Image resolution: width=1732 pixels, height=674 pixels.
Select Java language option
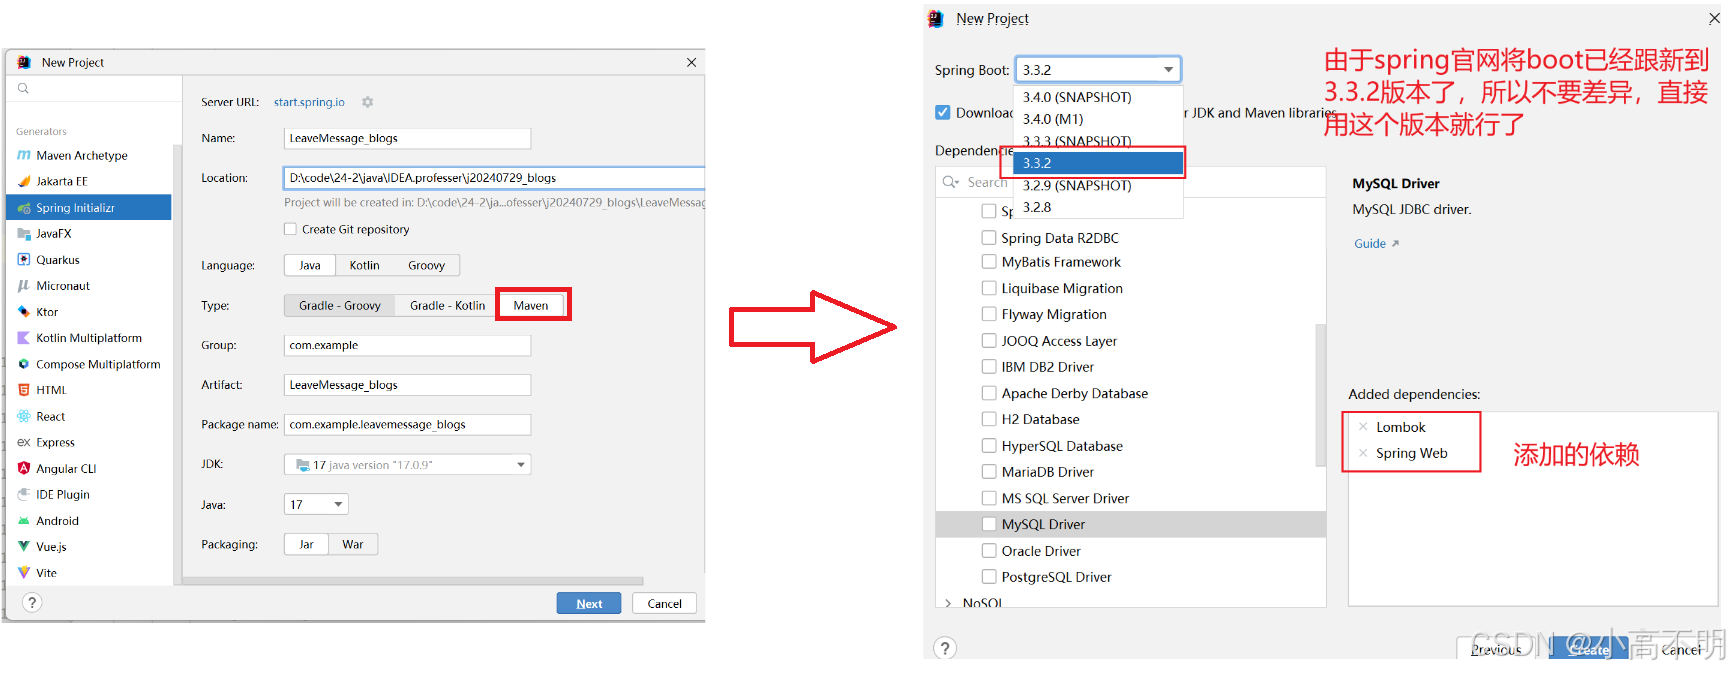coord(310,265)
